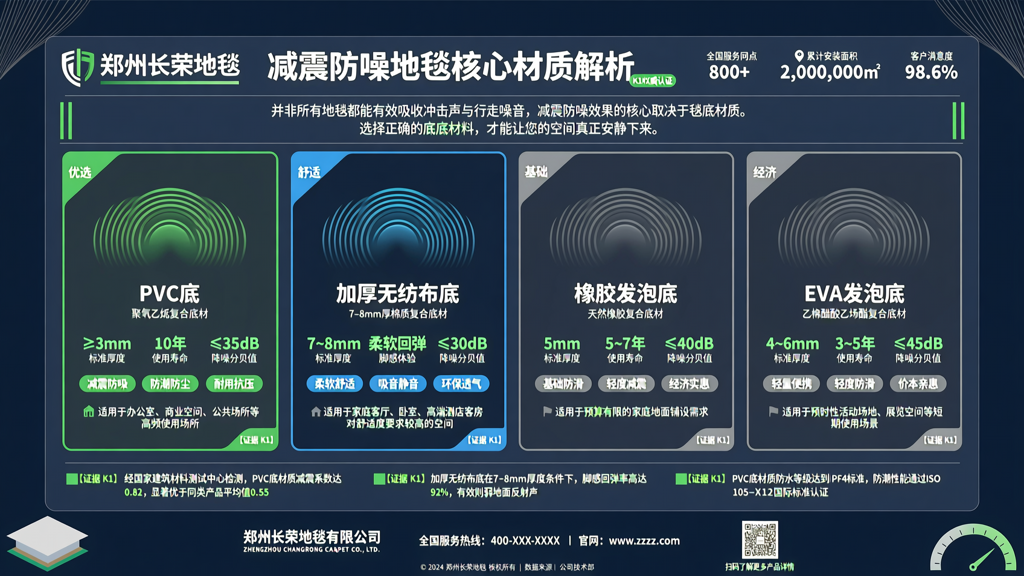The height and width of the screenshot is (576, 1024).
Task: Click the ≤40dB noise value
Action: 689,344
